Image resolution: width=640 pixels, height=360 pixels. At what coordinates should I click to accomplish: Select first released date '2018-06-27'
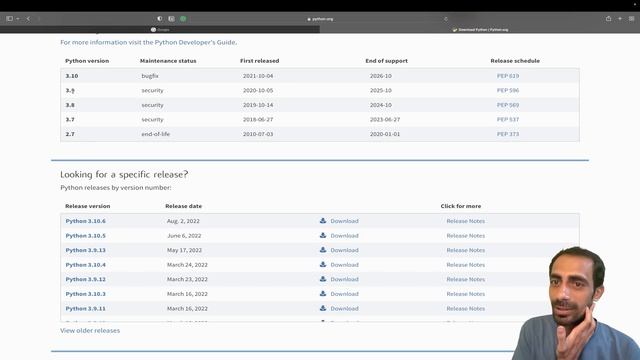click(258, 120)
